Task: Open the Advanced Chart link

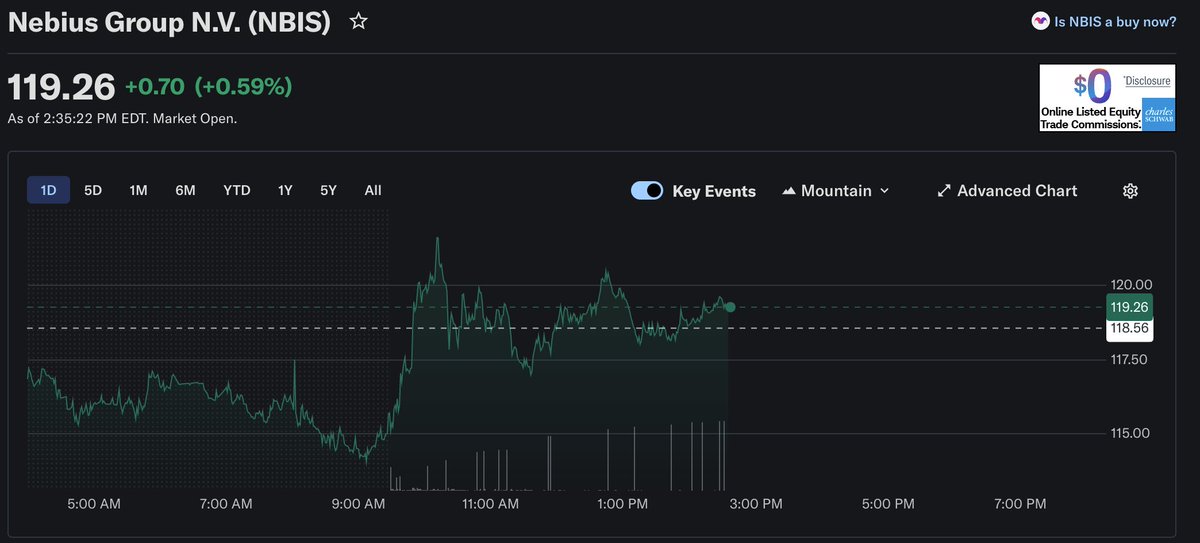Action: (x=1017, y=191)
